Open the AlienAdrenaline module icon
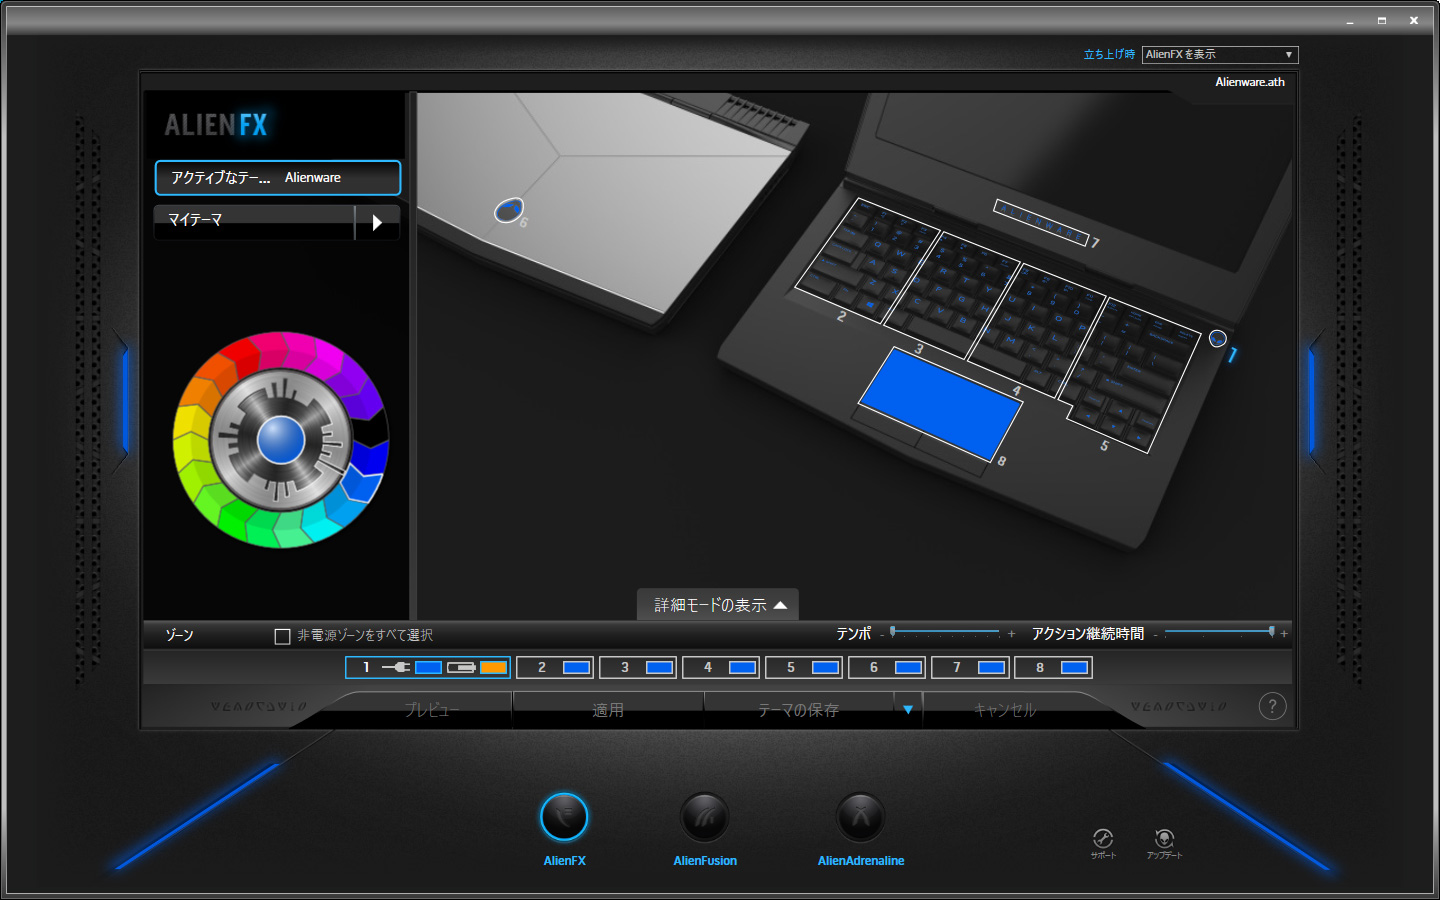1440x900 pixels. 860,818
